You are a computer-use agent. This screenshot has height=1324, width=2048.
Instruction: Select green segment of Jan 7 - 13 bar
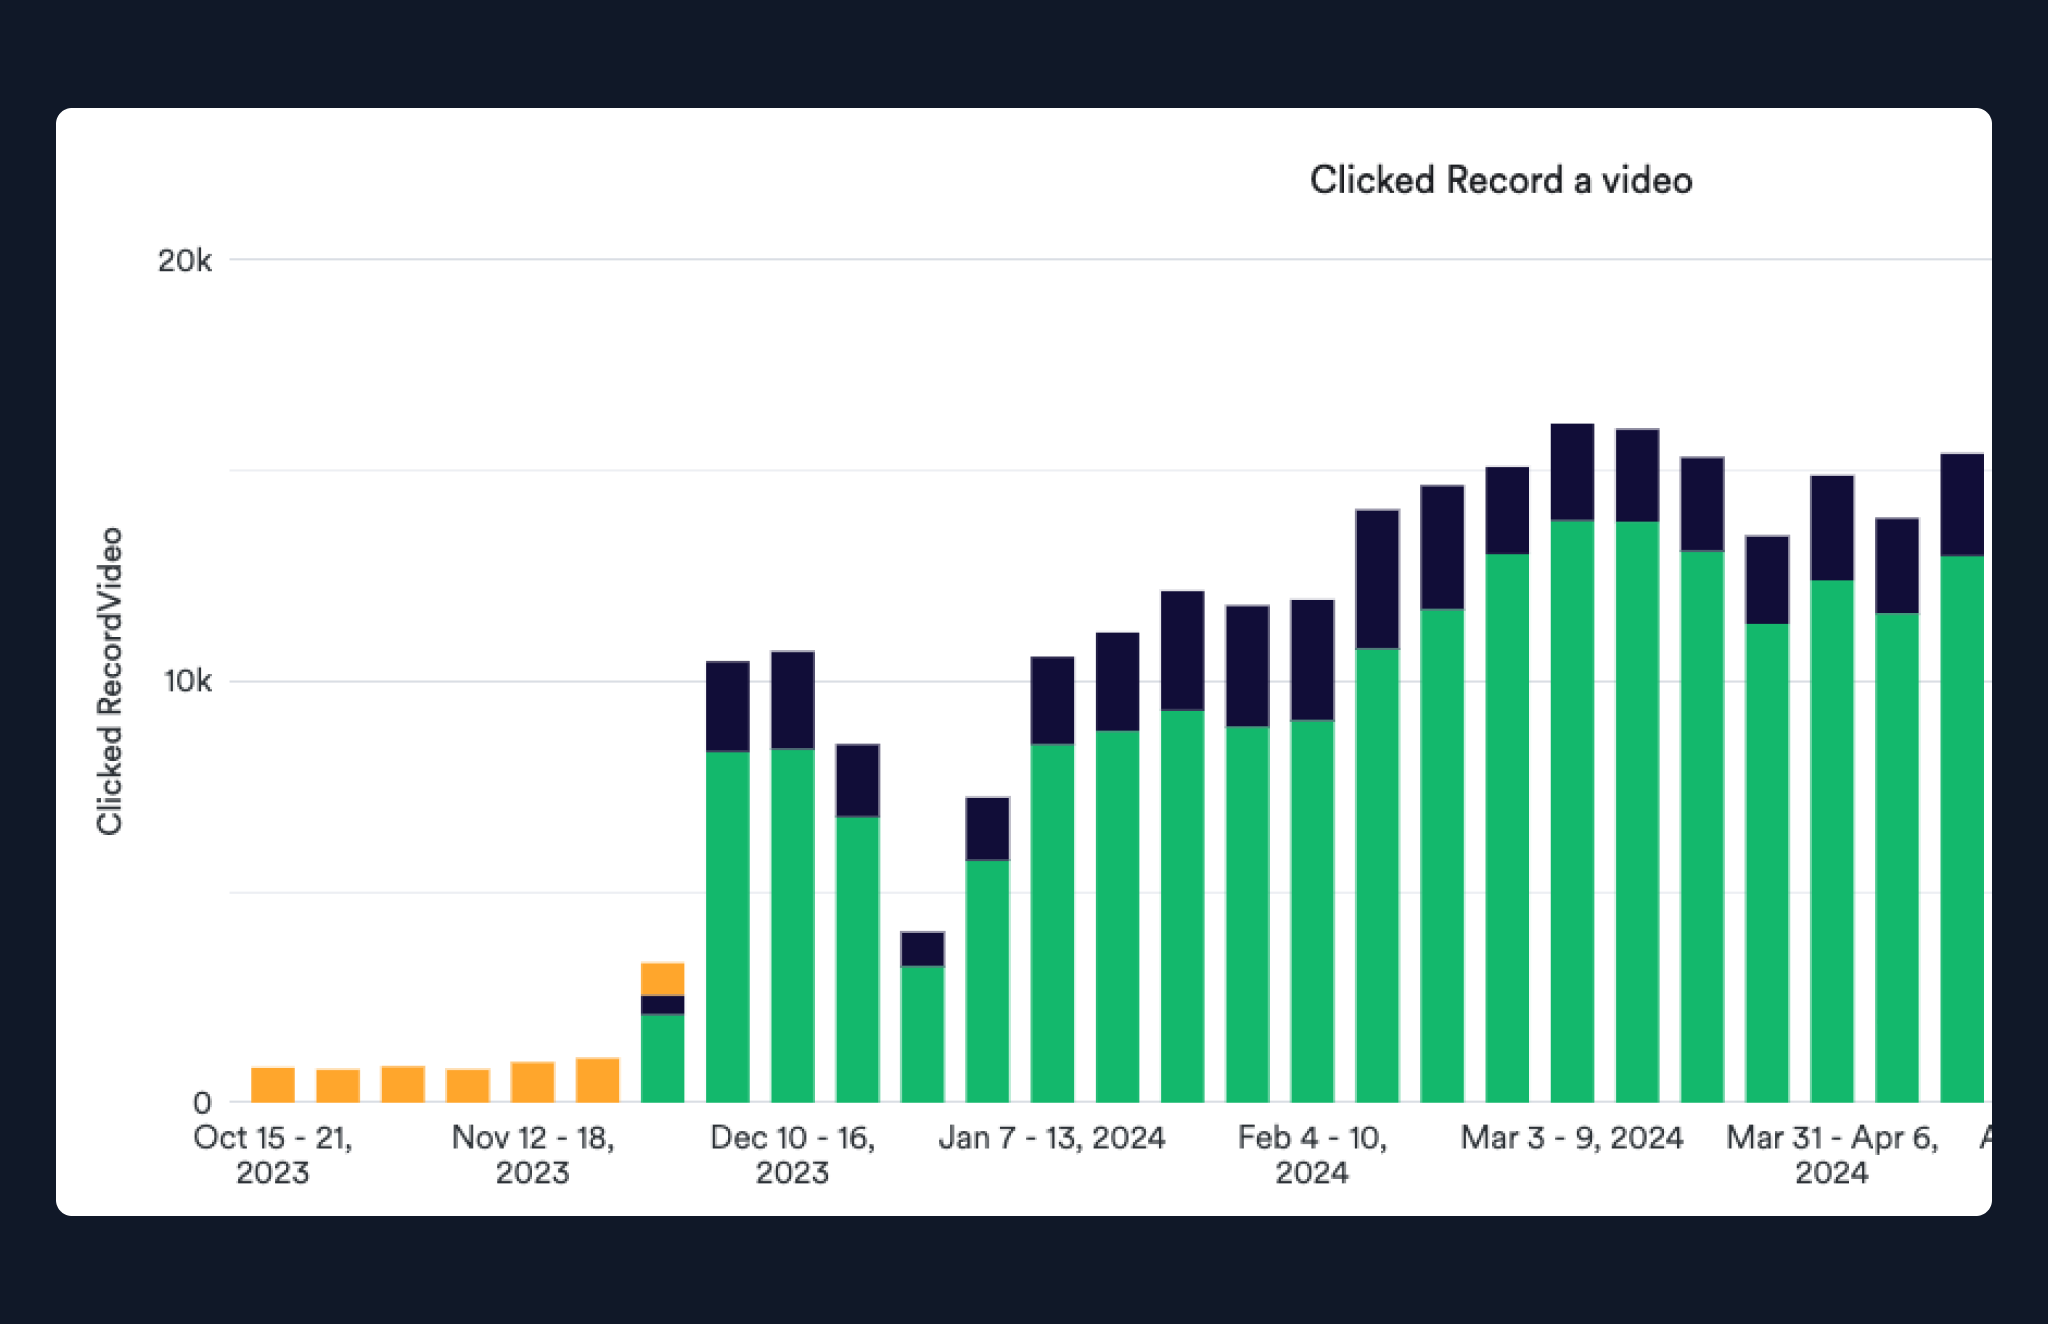[x=1053, y=923]
